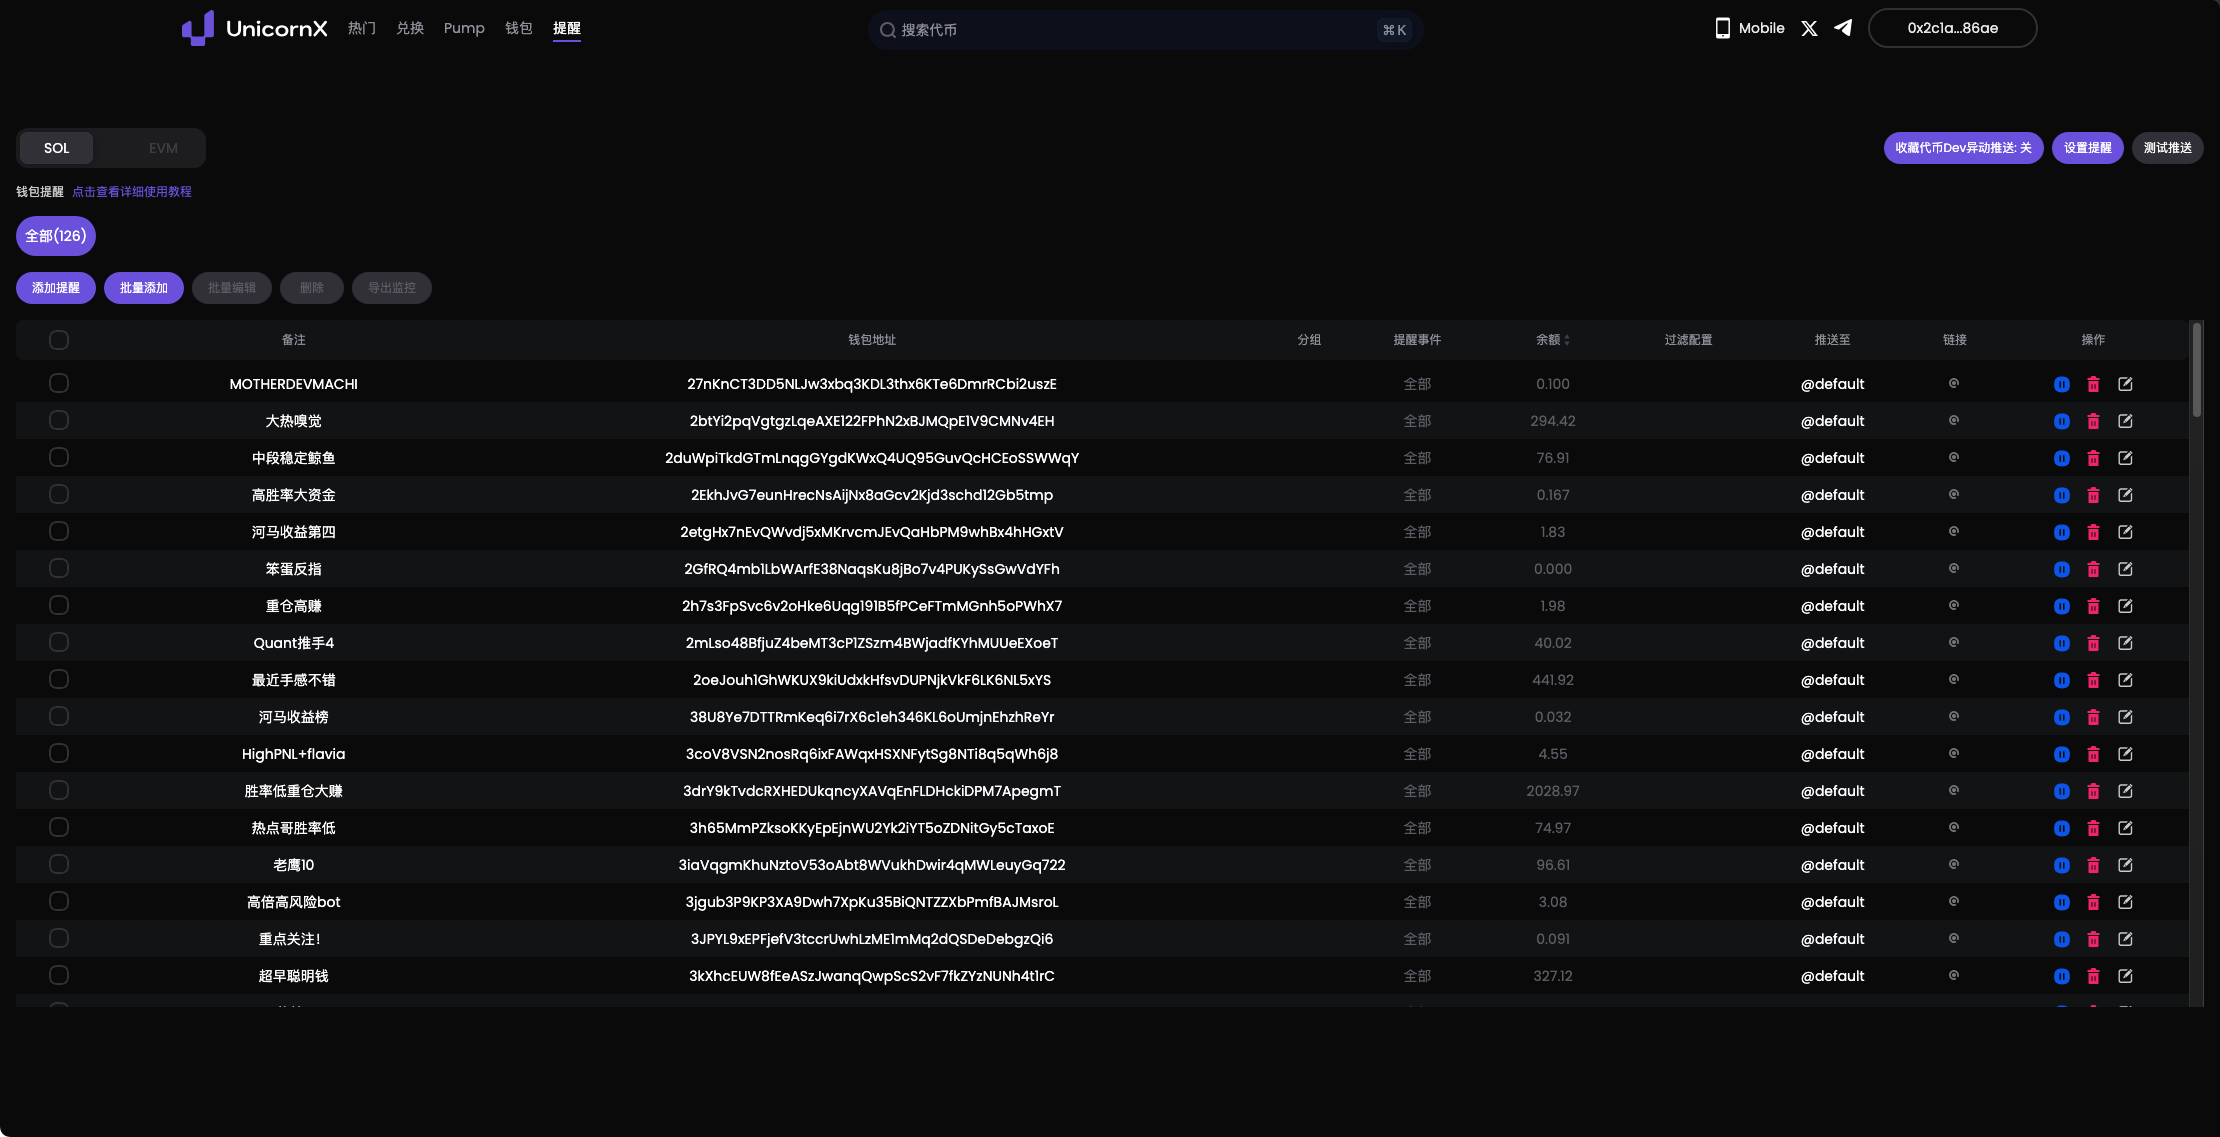Open the X (Twitter) icon in header
Screen dimensions: 2220x1137
(x=1809, y=28)
